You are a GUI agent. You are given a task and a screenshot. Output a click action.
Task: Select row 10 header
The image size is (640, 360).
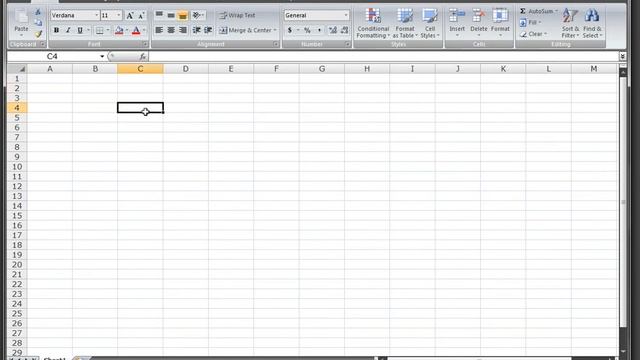(17, 167)
